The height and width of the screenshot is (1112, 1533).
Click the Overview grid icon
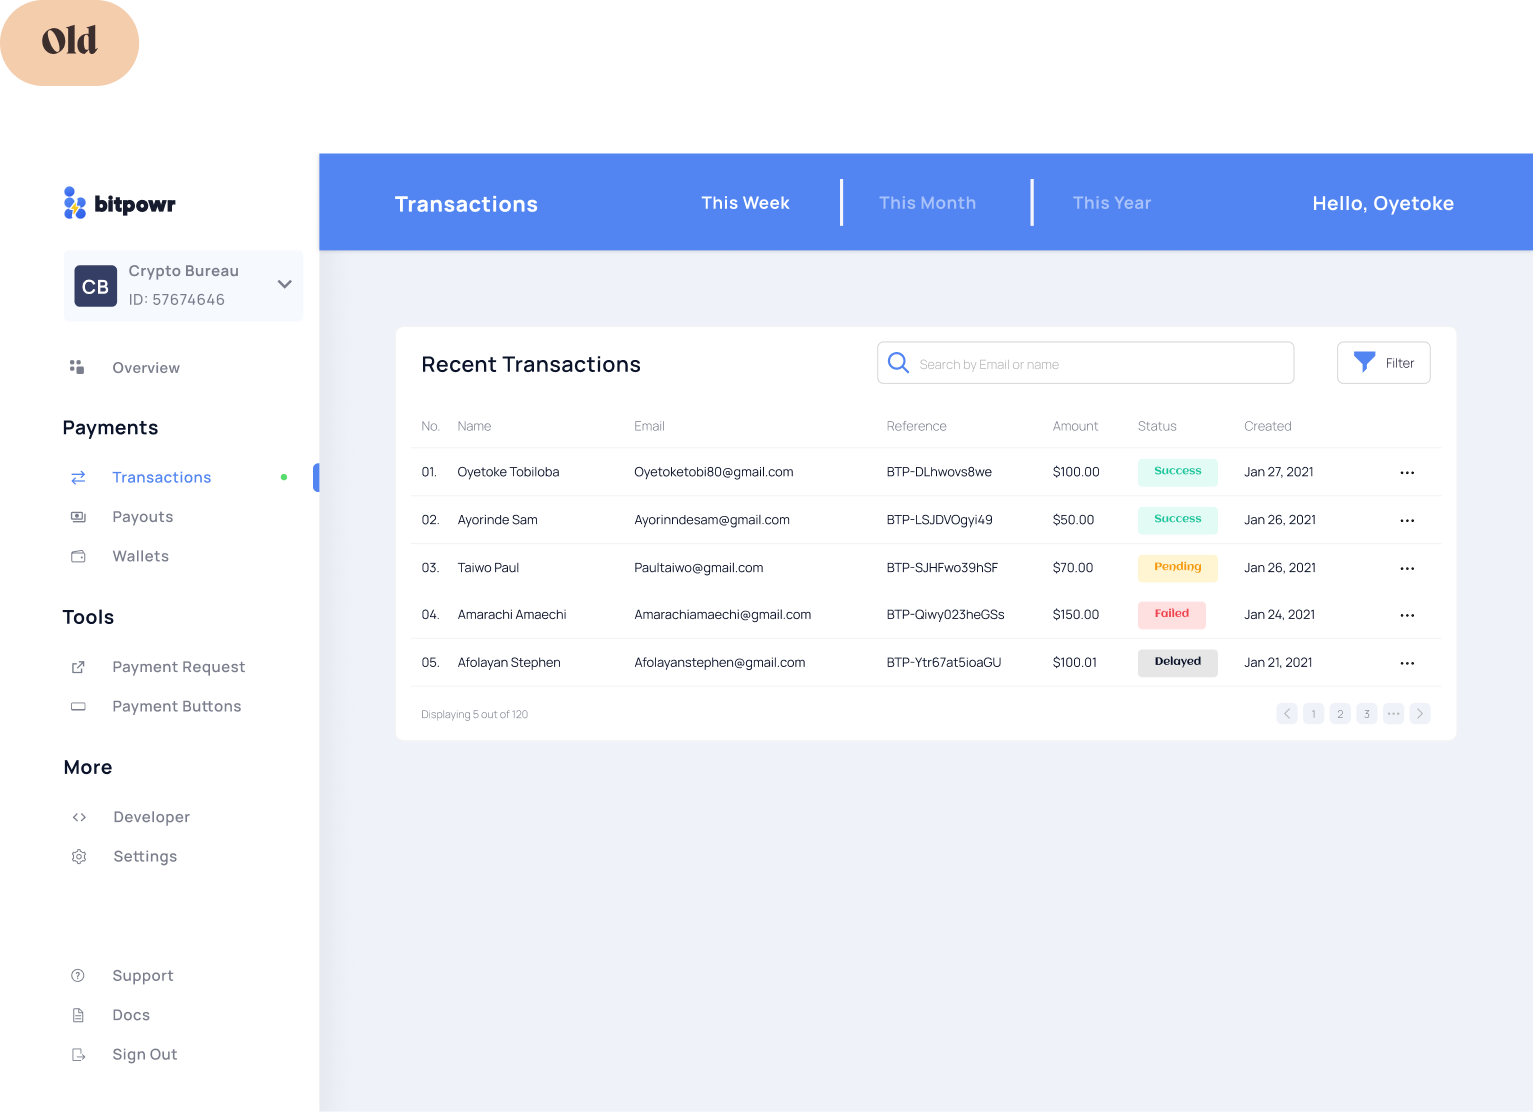click(x=77, y=367)
